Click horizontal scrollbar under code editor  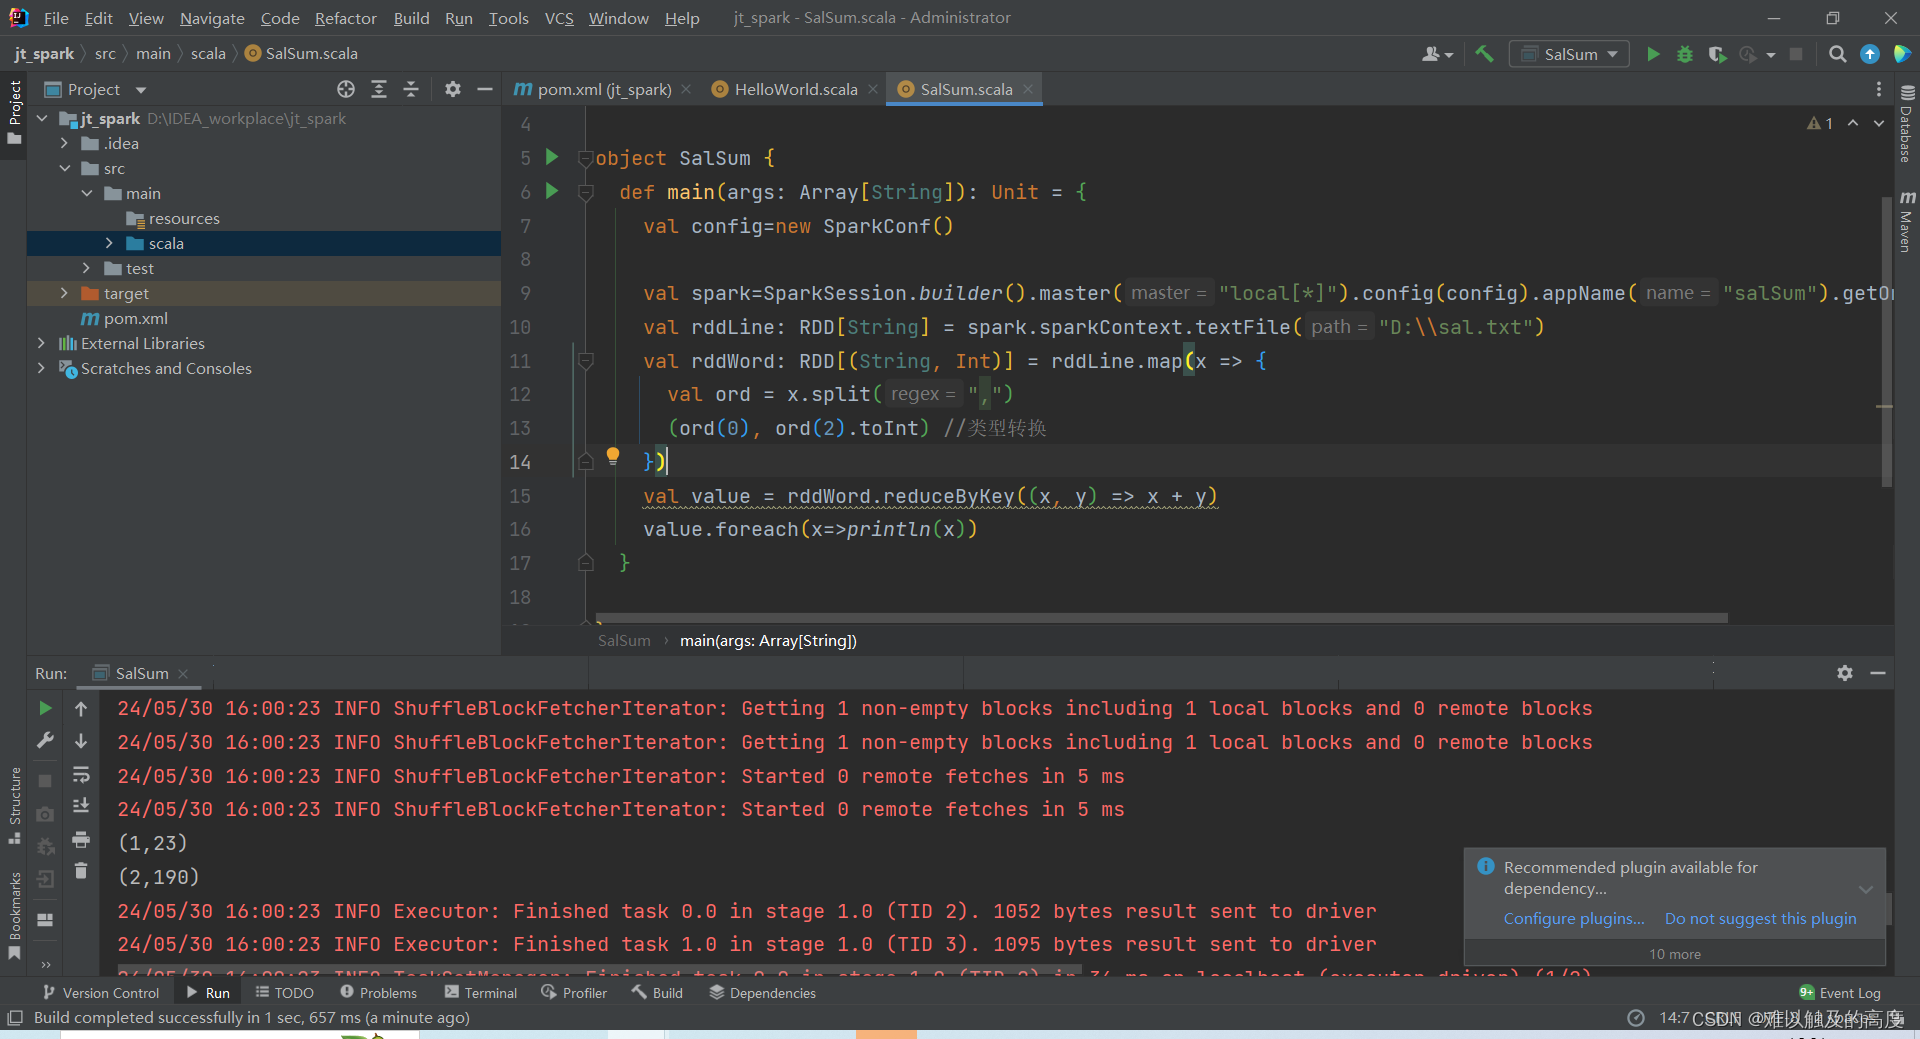[x=1161, y=618]
